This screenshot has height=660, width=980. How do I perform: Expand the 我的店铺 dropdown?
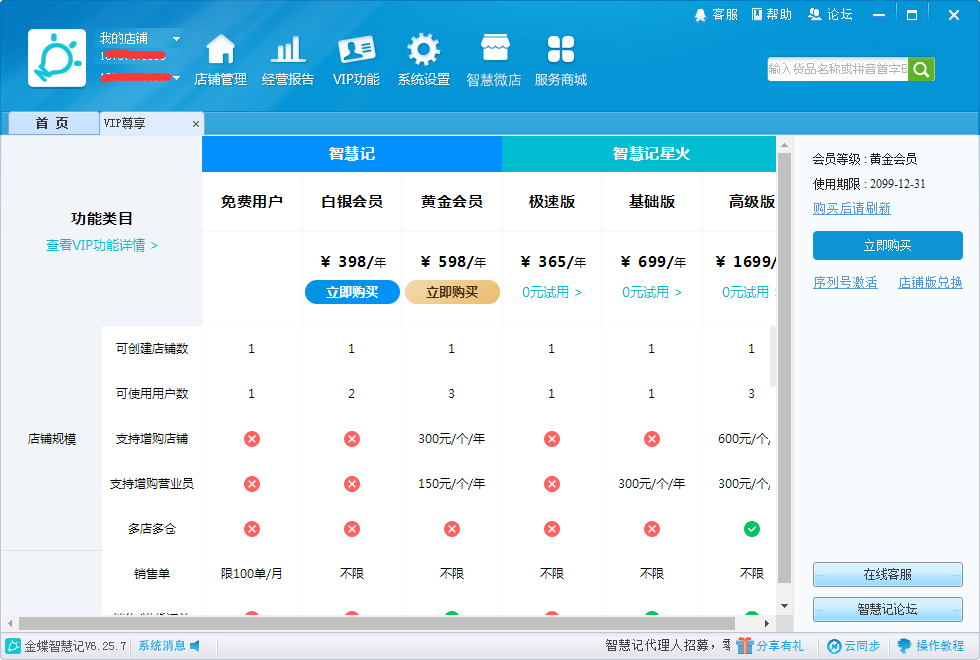176,39
